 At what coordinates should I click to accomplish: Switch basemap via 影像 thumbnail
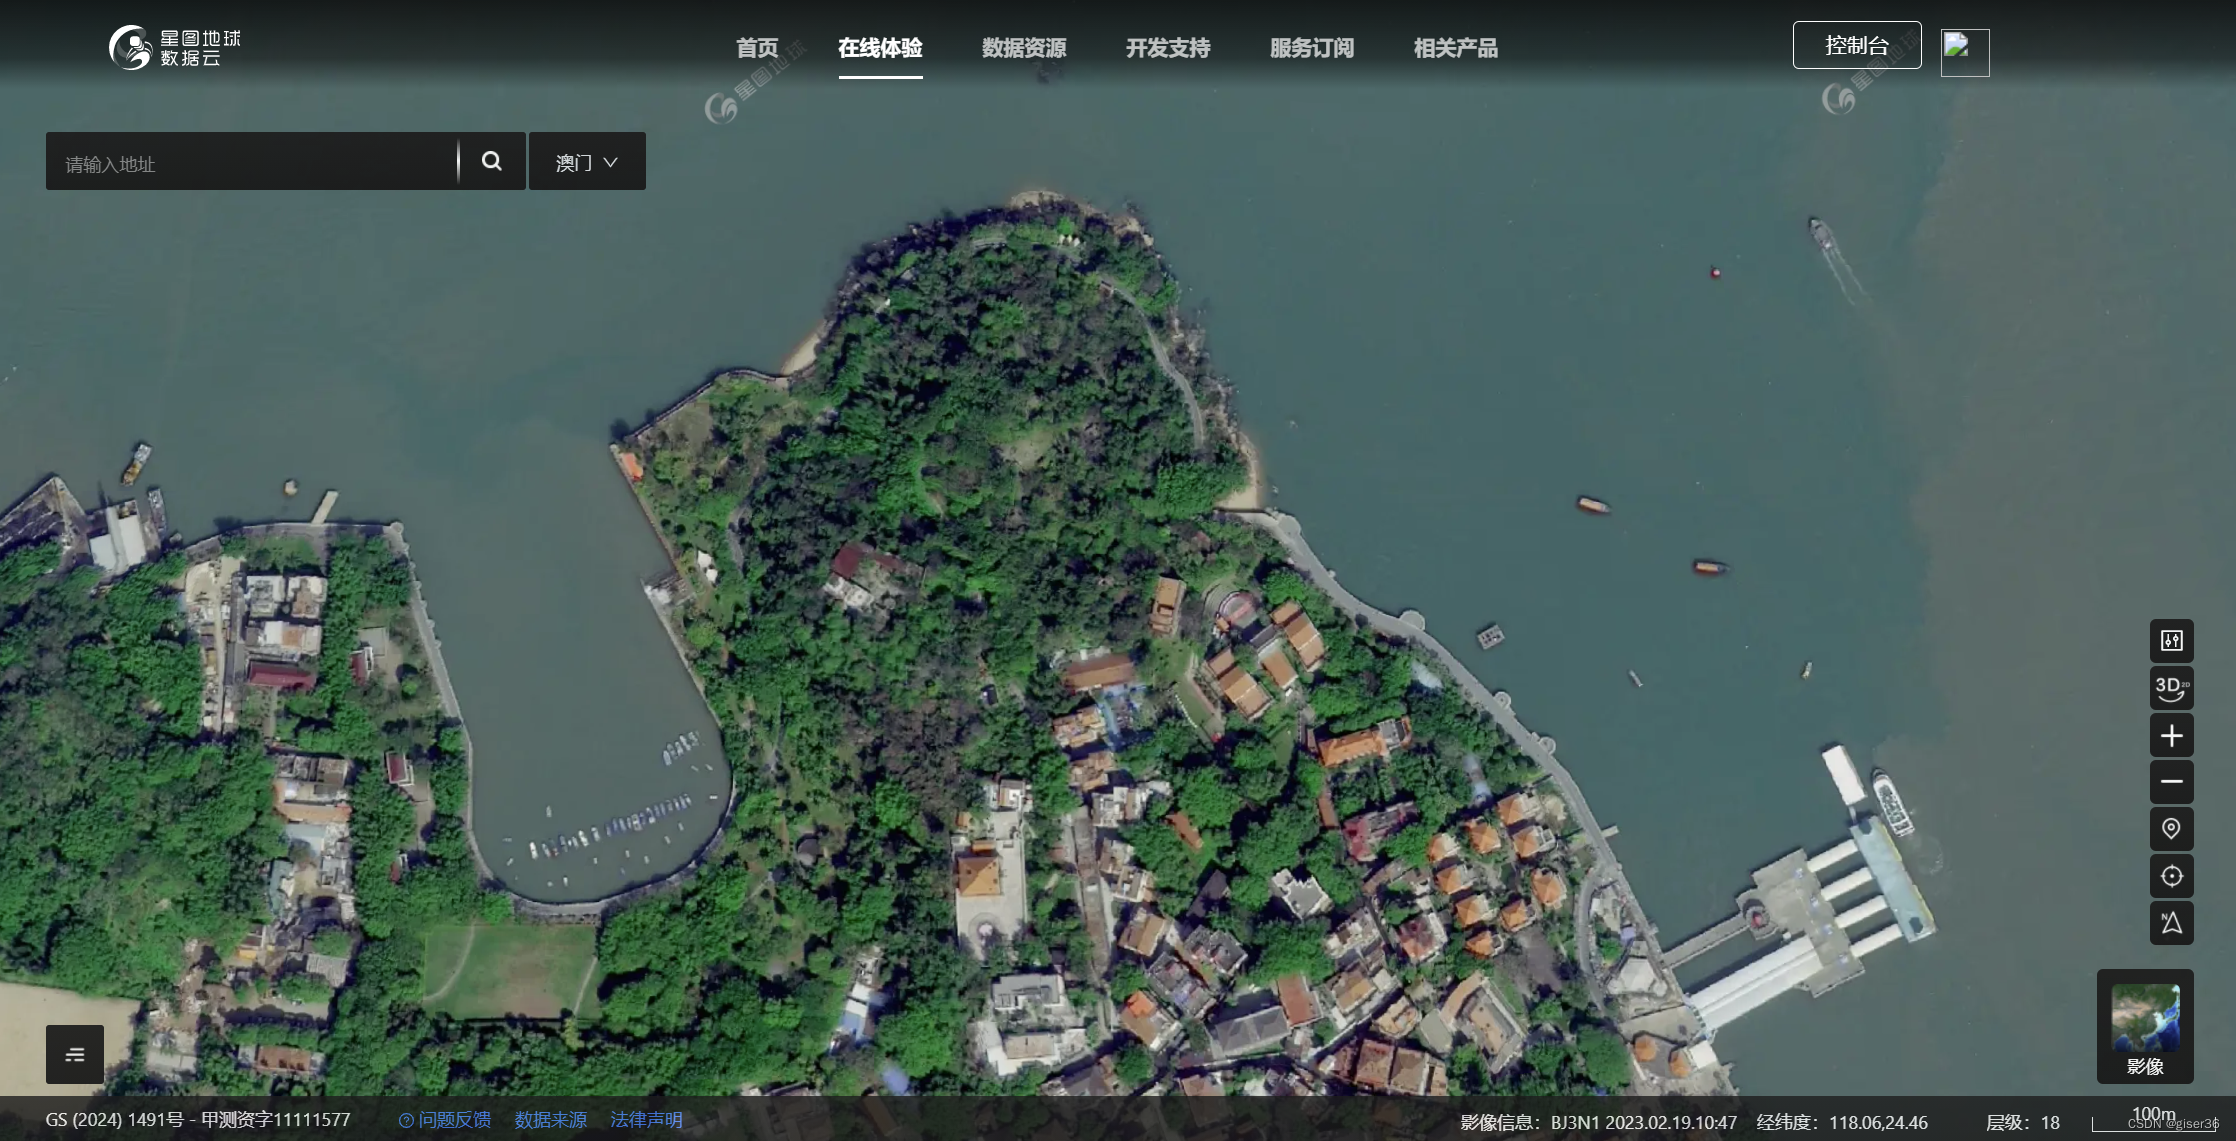2145,1027
